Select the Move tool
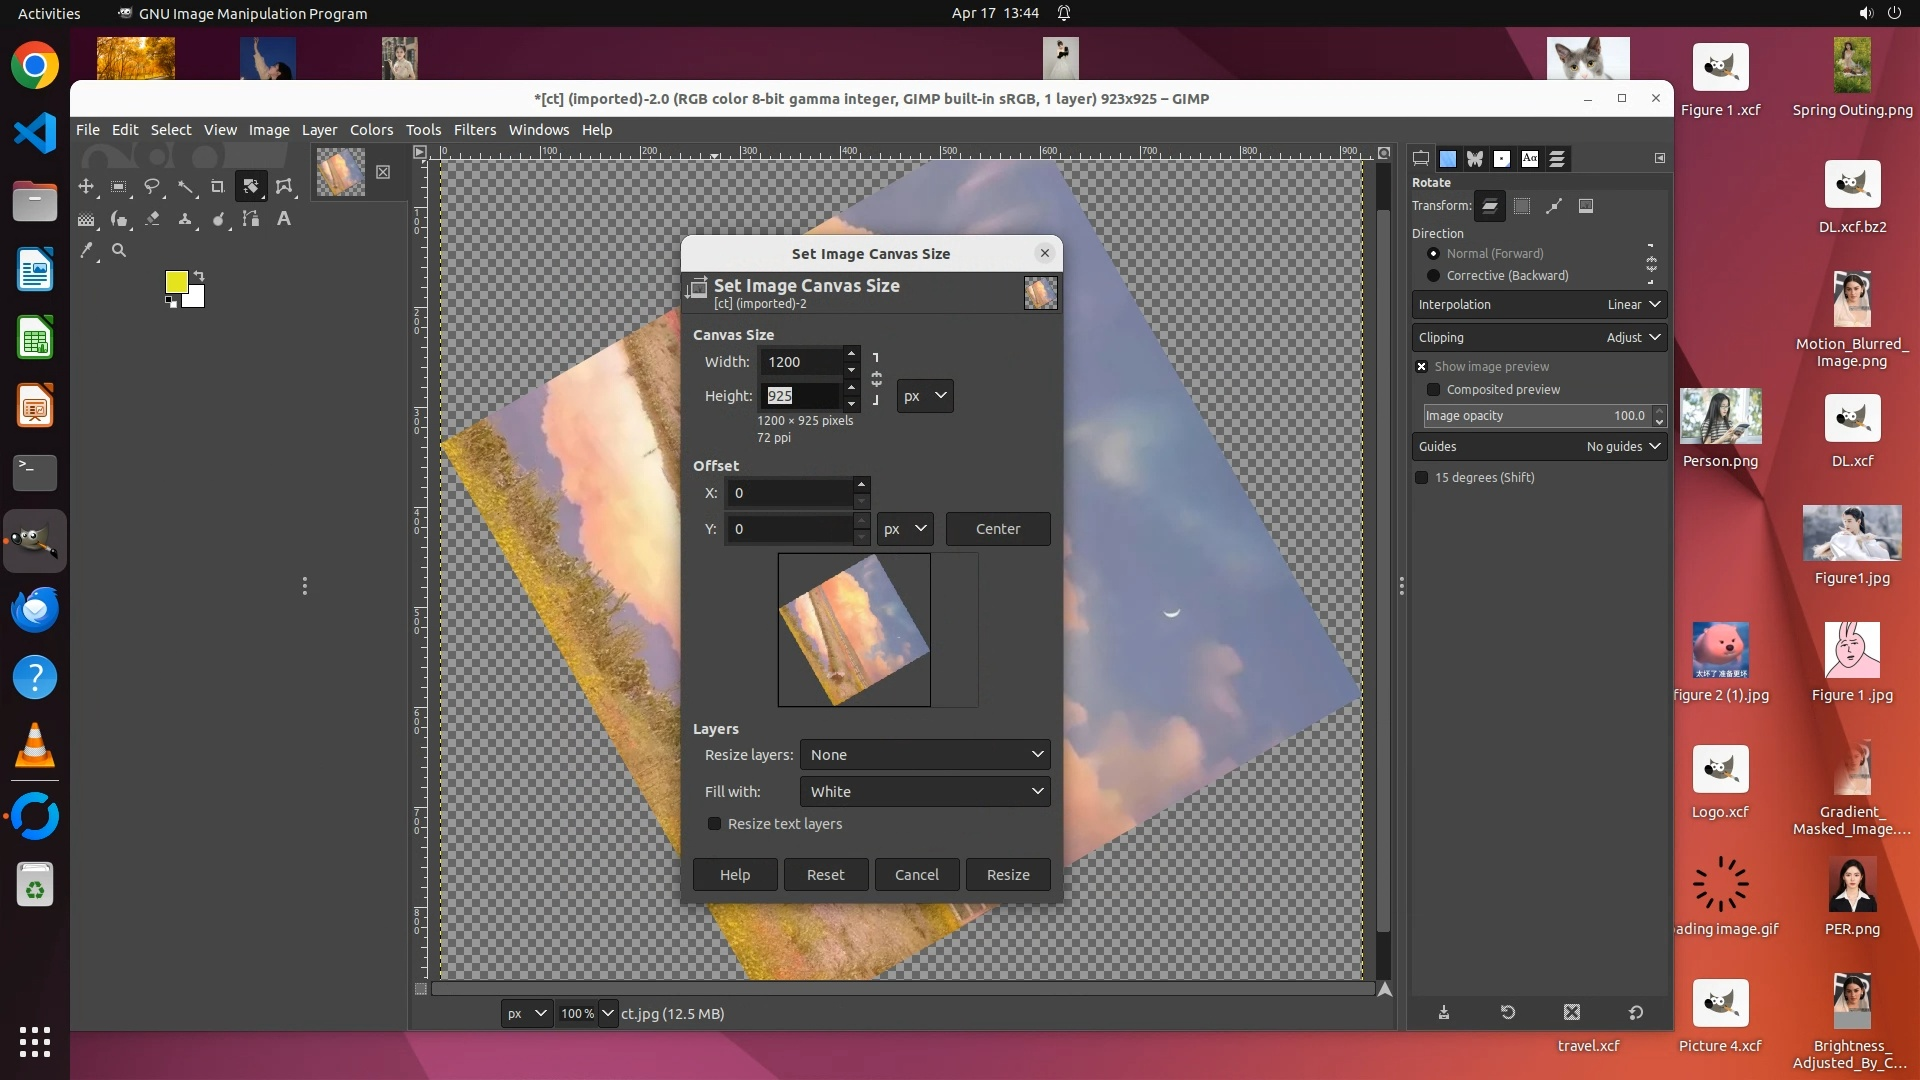This screenshot has width=1920, height=1080. point(86,187)
